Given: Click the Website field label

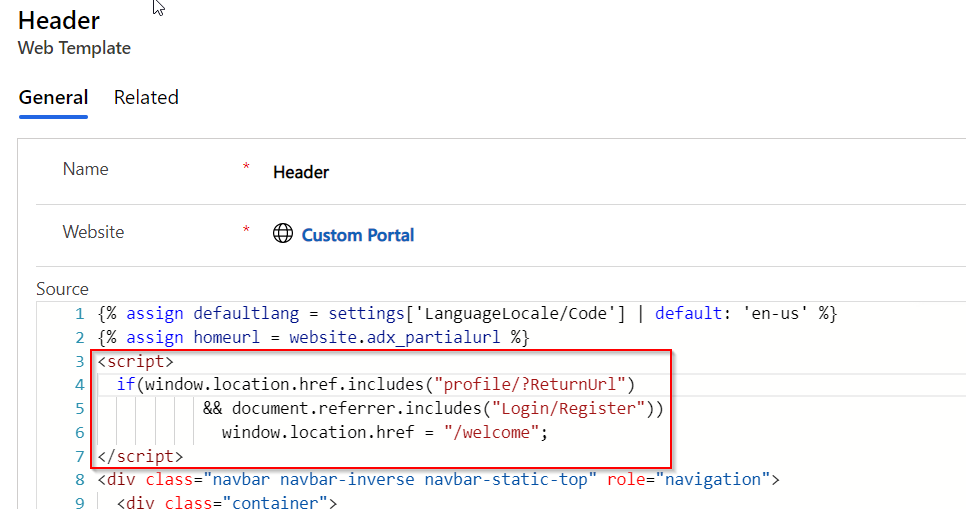Looking at the screenshot, I should tap(93, 232).
